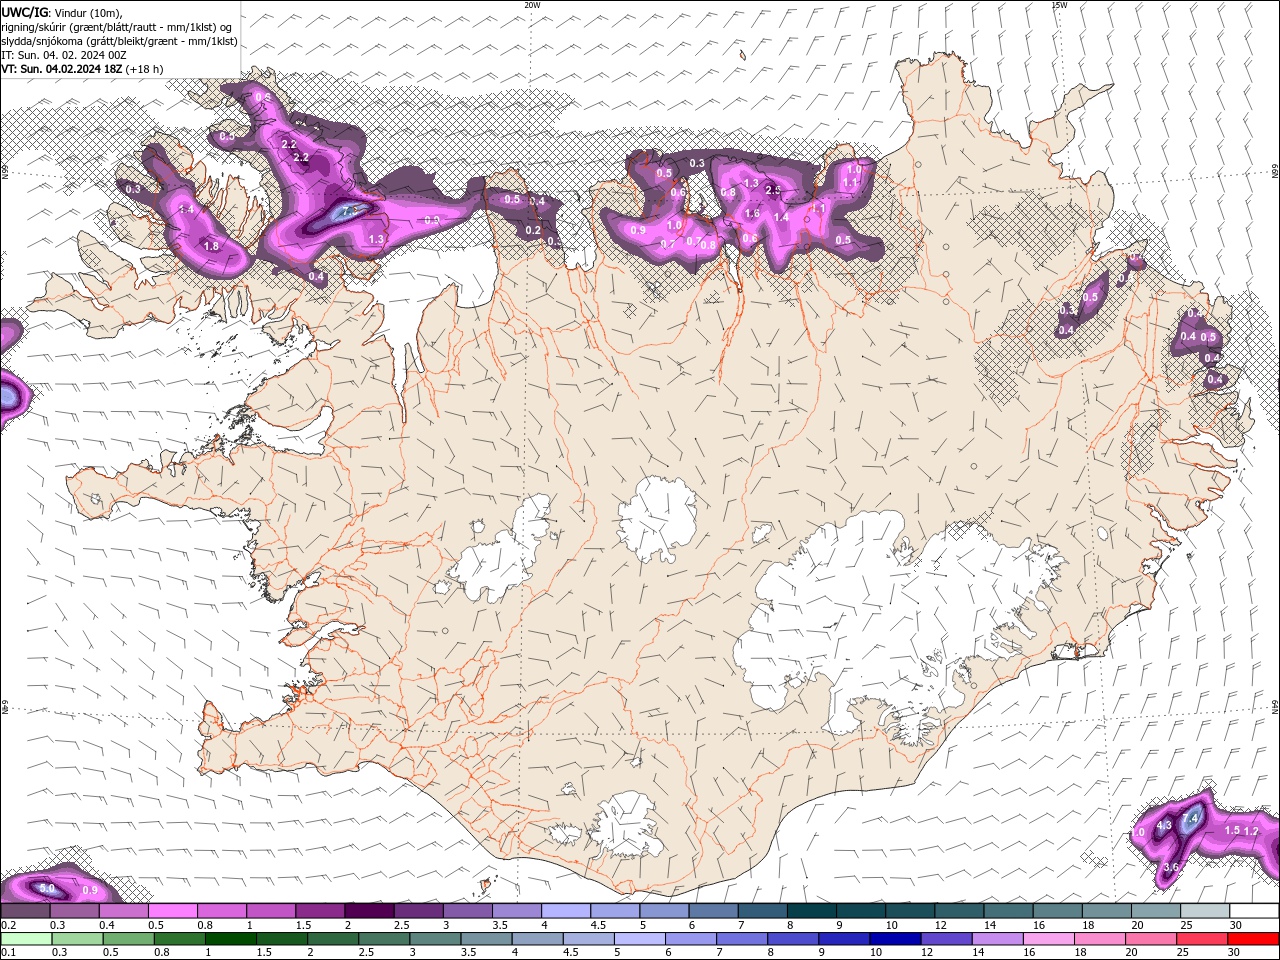Pick dark teal snow swatch between 8 and 9
The image size is (1280, 960).
coord(812,911)
